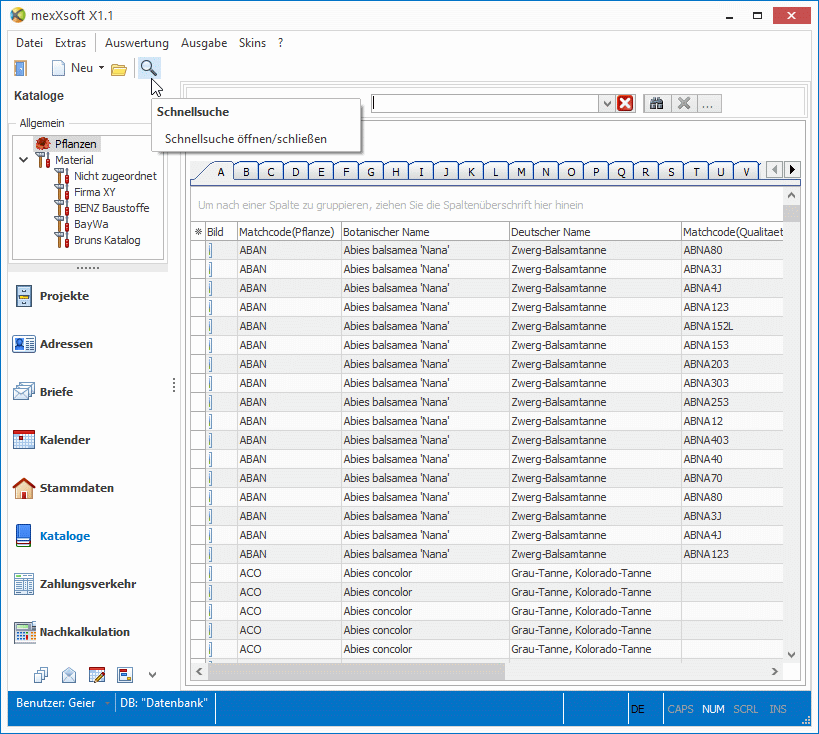Switch to the B letter tab
This screenshot has width=819, height=734.
[246, 172]
